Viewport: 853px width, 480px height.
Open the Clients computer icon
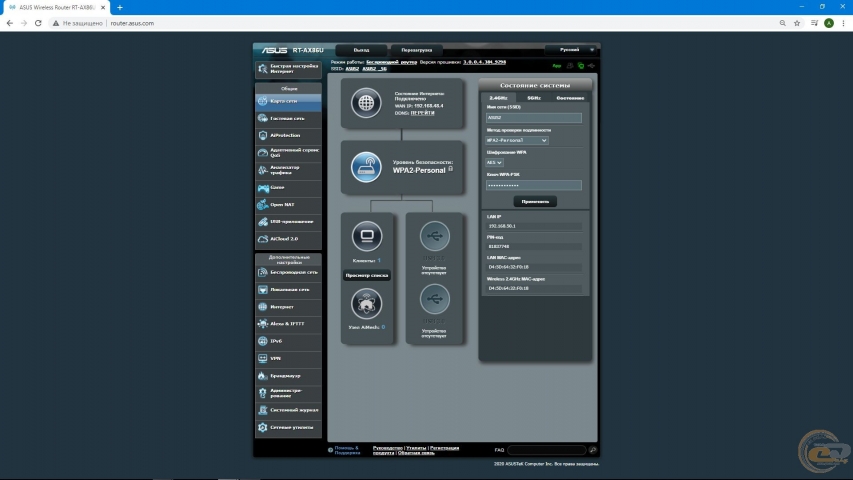pyautogui.click(x=367, y=236)
